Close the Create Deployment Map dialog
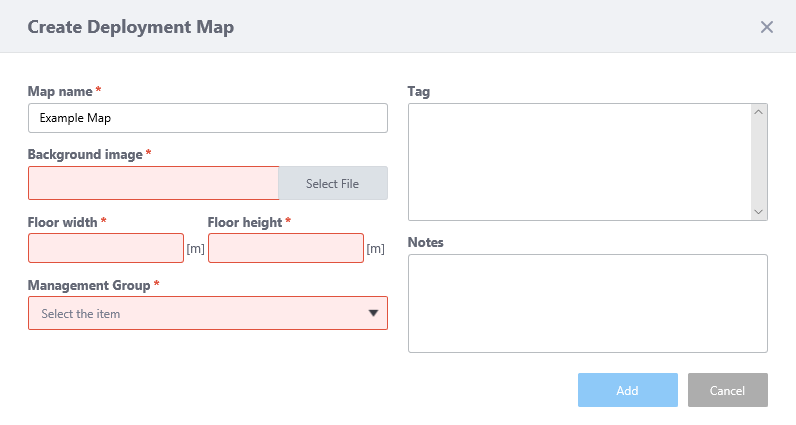Image resolution: width=796 pixels, height=425 pixels. (767, 27)
